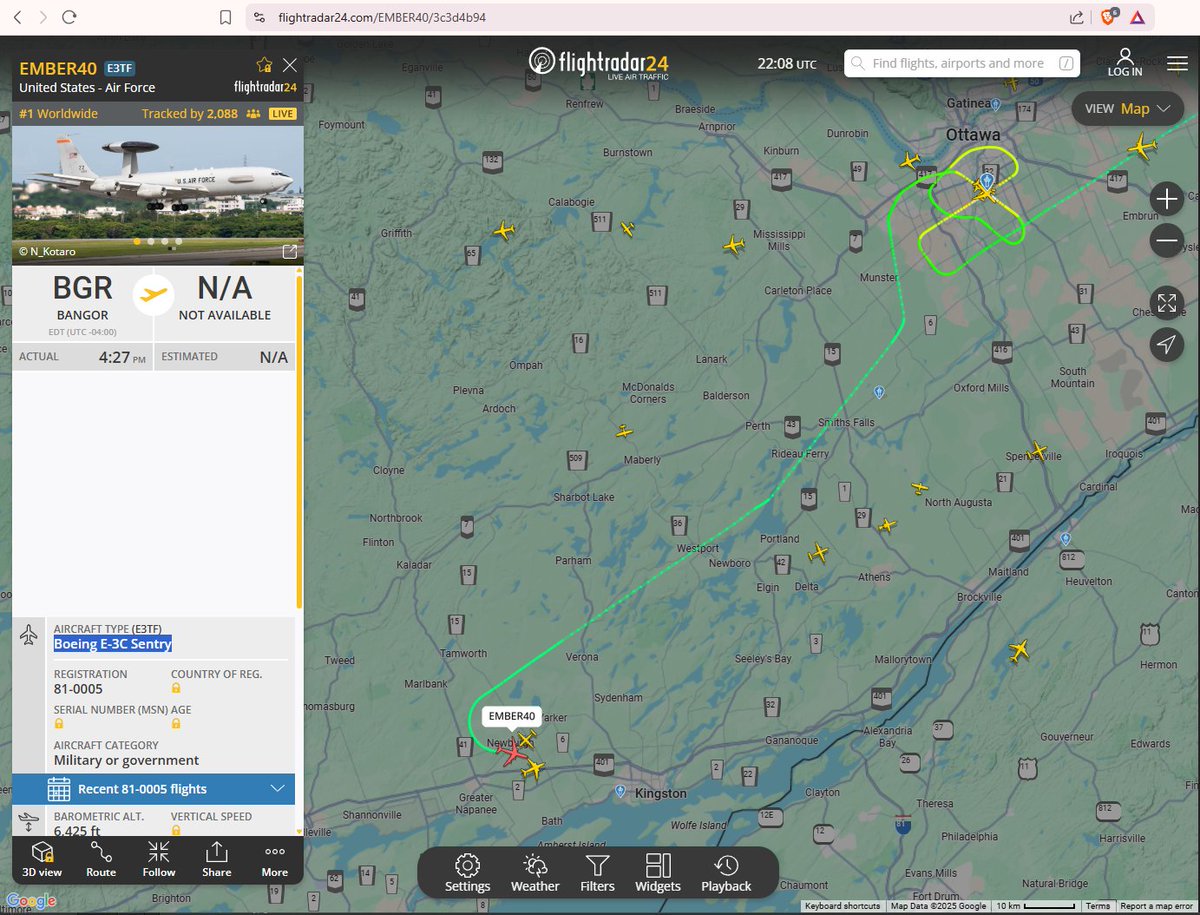
Task: Click the Tracked by 2,088 counter
Action: click(x=190, y=114)
